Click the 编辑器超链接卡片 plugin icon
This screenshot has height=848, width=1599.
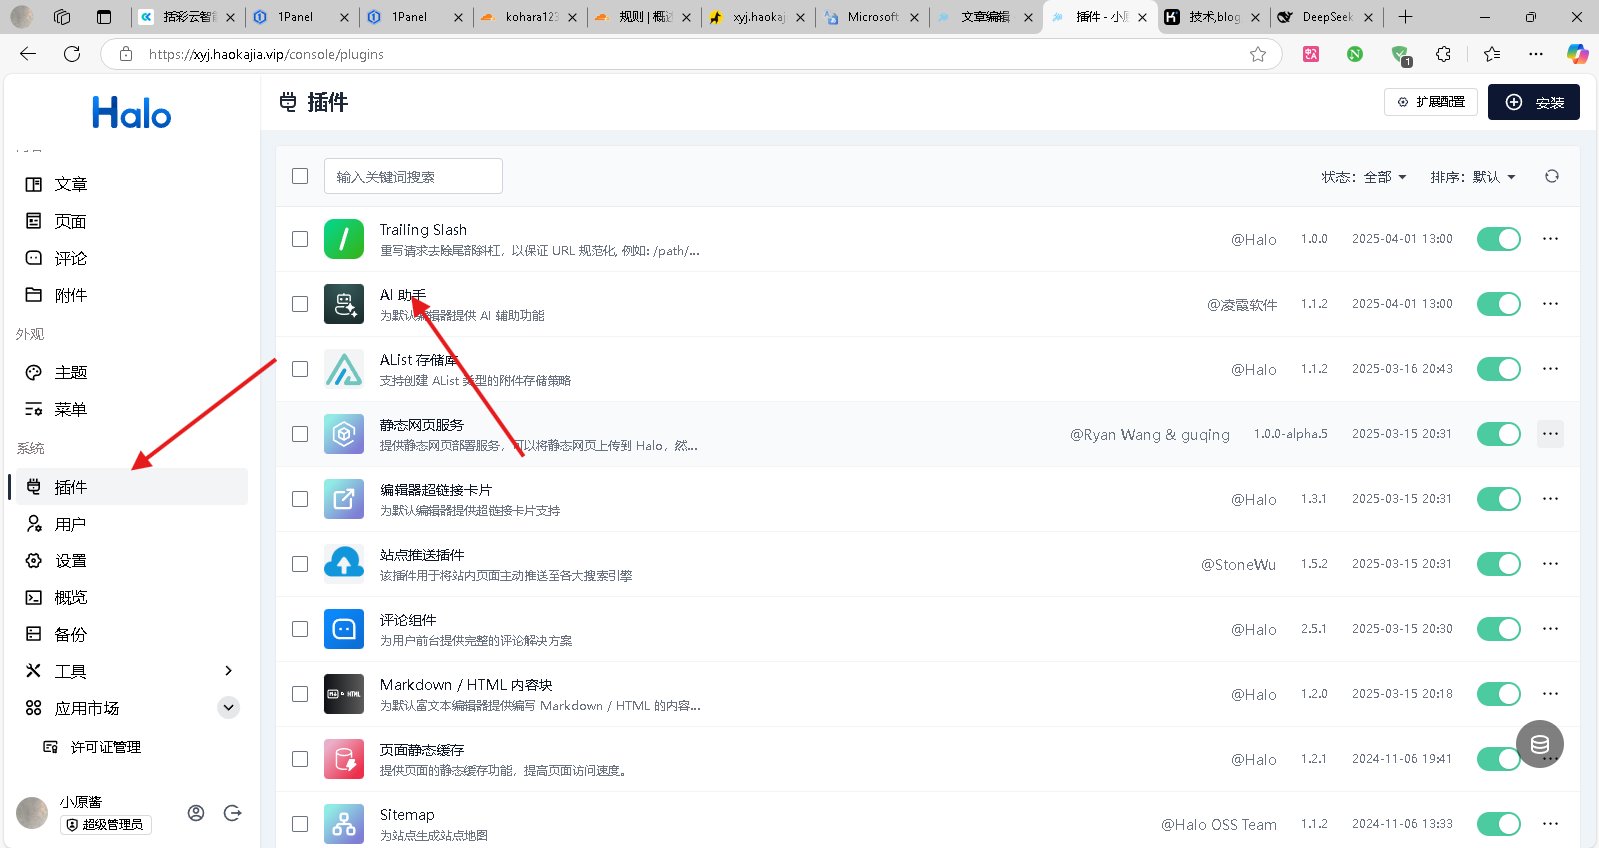(x=344, y=499)
